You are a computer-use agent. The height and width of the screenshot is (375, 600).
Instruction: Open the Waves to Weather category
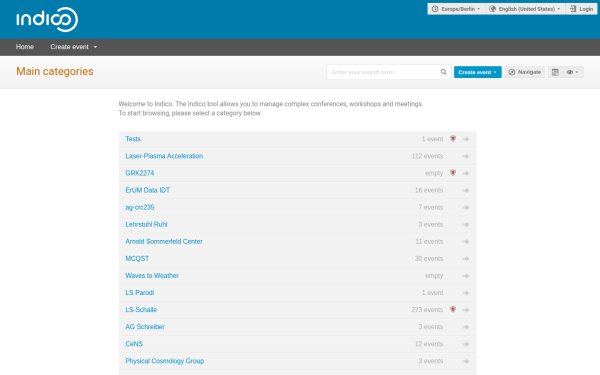pos(152,276)
